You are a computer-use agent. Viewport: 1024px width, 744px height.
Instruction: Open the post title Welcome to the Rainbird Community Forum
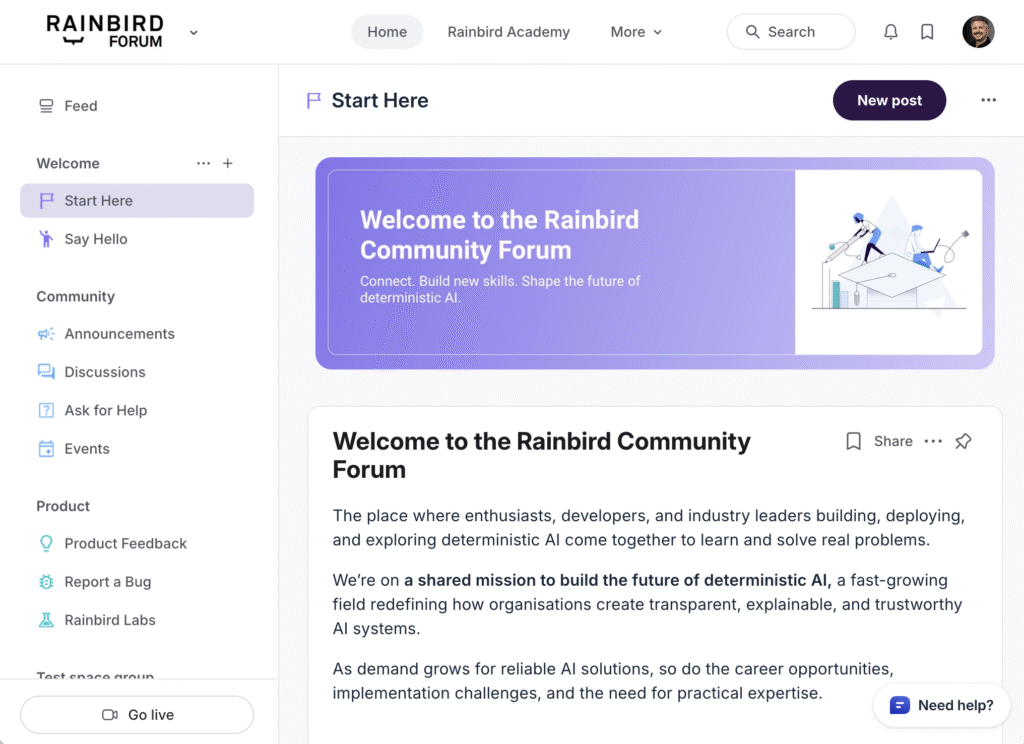click(x=541, y=455)
